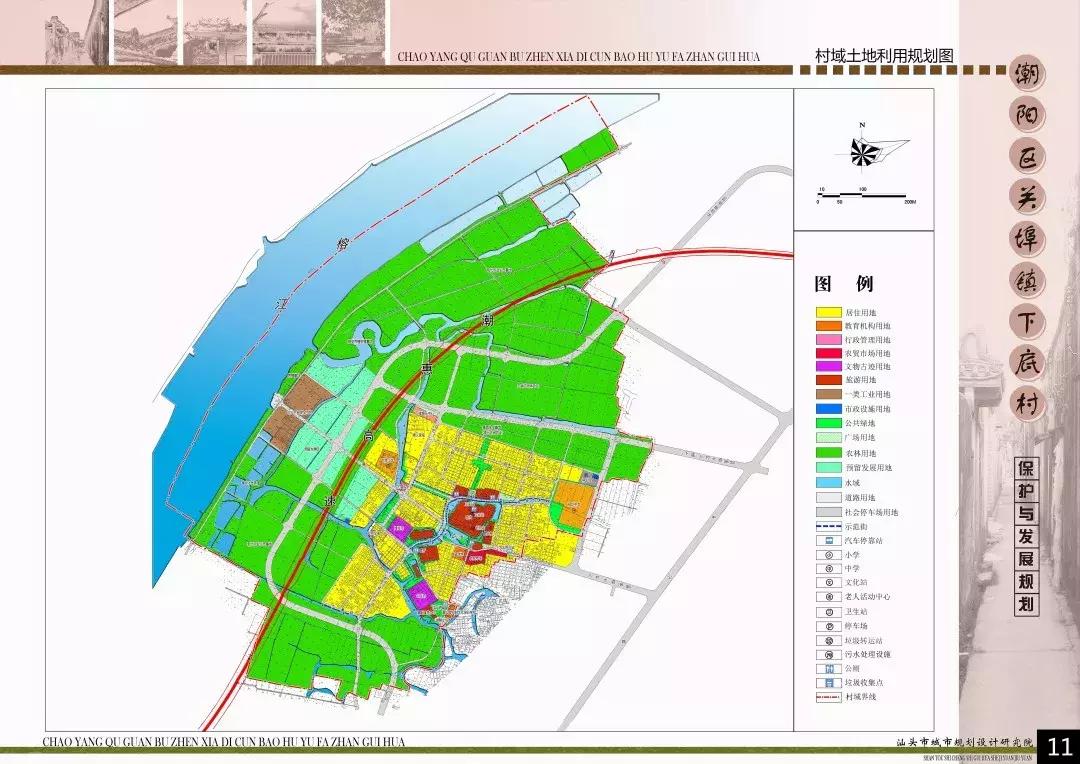Select the pink 行政管理用地 swatch
Screen dimensions: 1080x764
click(829, 340)
